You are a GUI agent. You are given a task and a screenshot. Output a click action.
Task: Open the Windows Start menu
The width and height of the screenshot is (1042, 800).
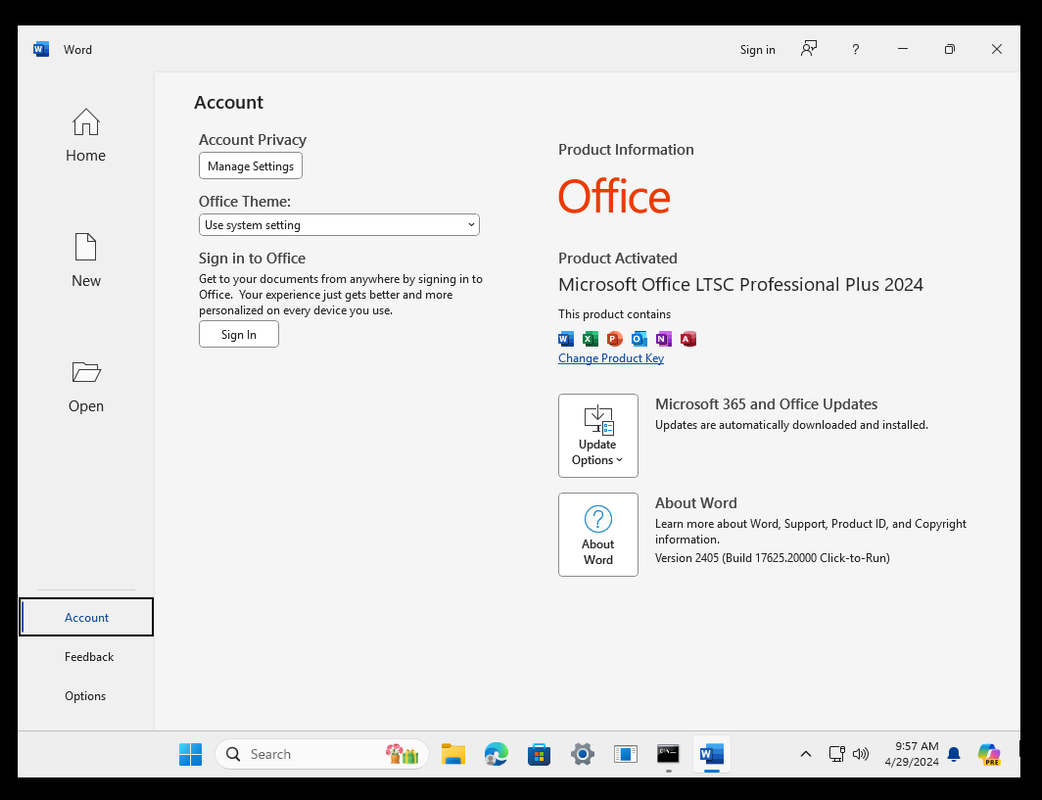tap(190, 754)
